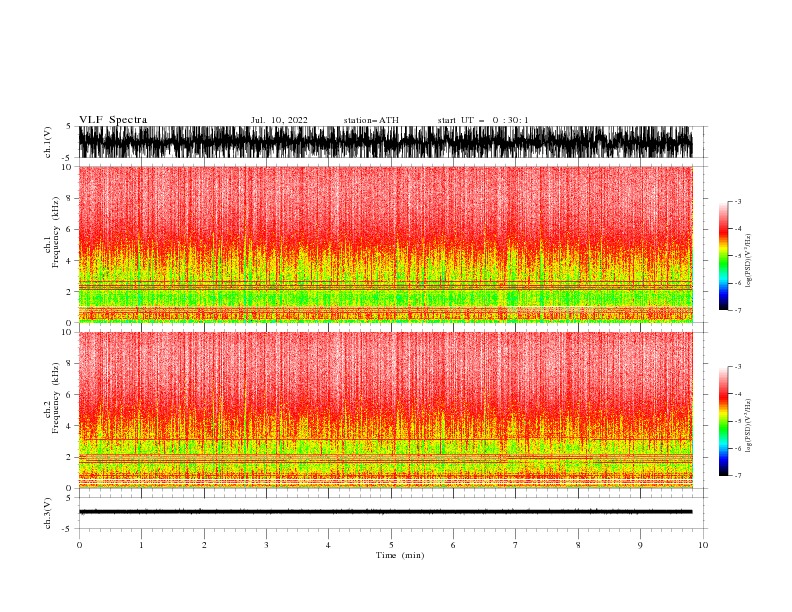Click the "1" tick on the Time axis
The width and height of the screenshot is (792, 612).
[x=141, y=545]
